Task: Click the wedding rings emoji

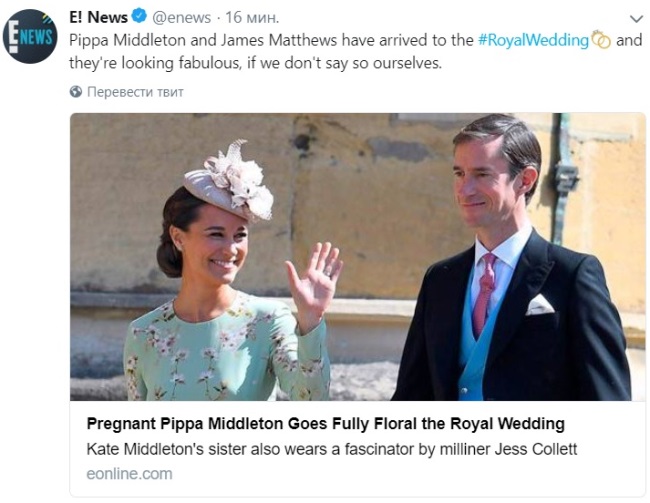Action: pos(601,40)
